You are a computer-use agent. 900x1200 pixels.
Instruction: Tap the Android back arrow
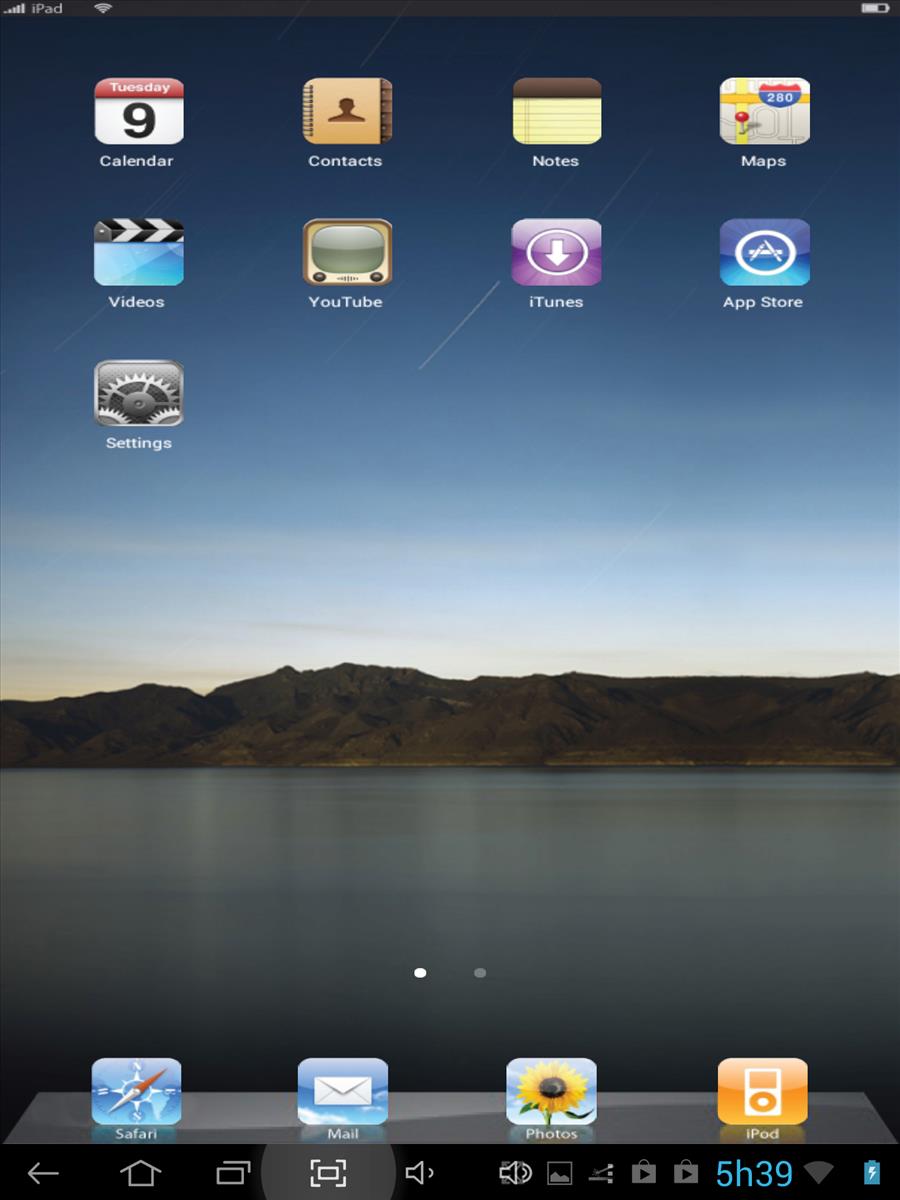coord(43,1173)
